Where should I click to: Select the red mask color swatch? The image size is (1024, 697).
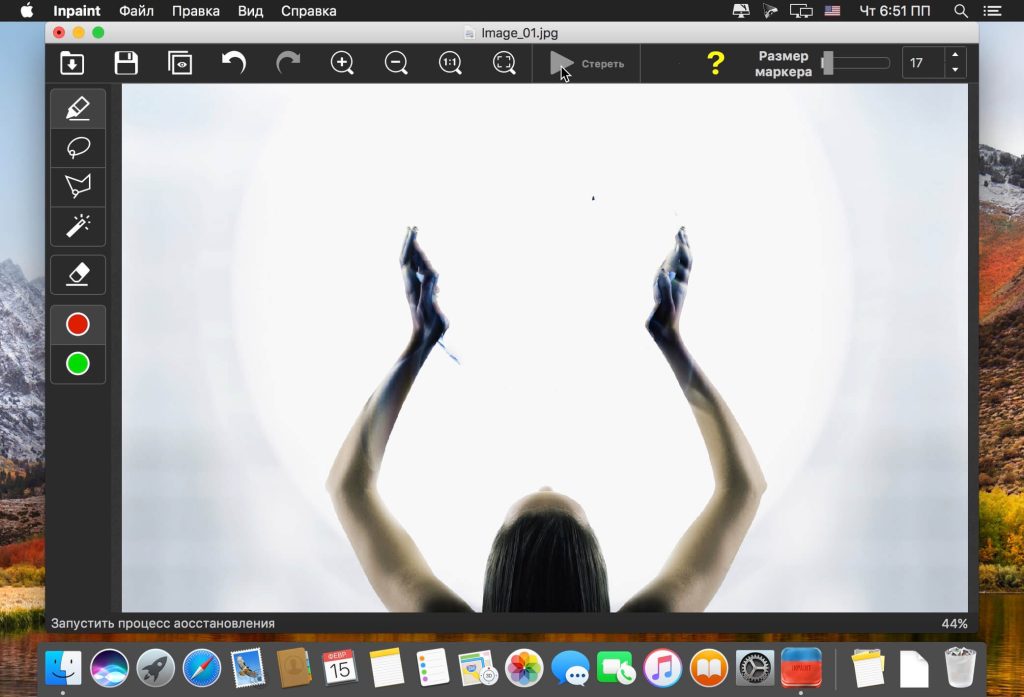click(78, 323)
